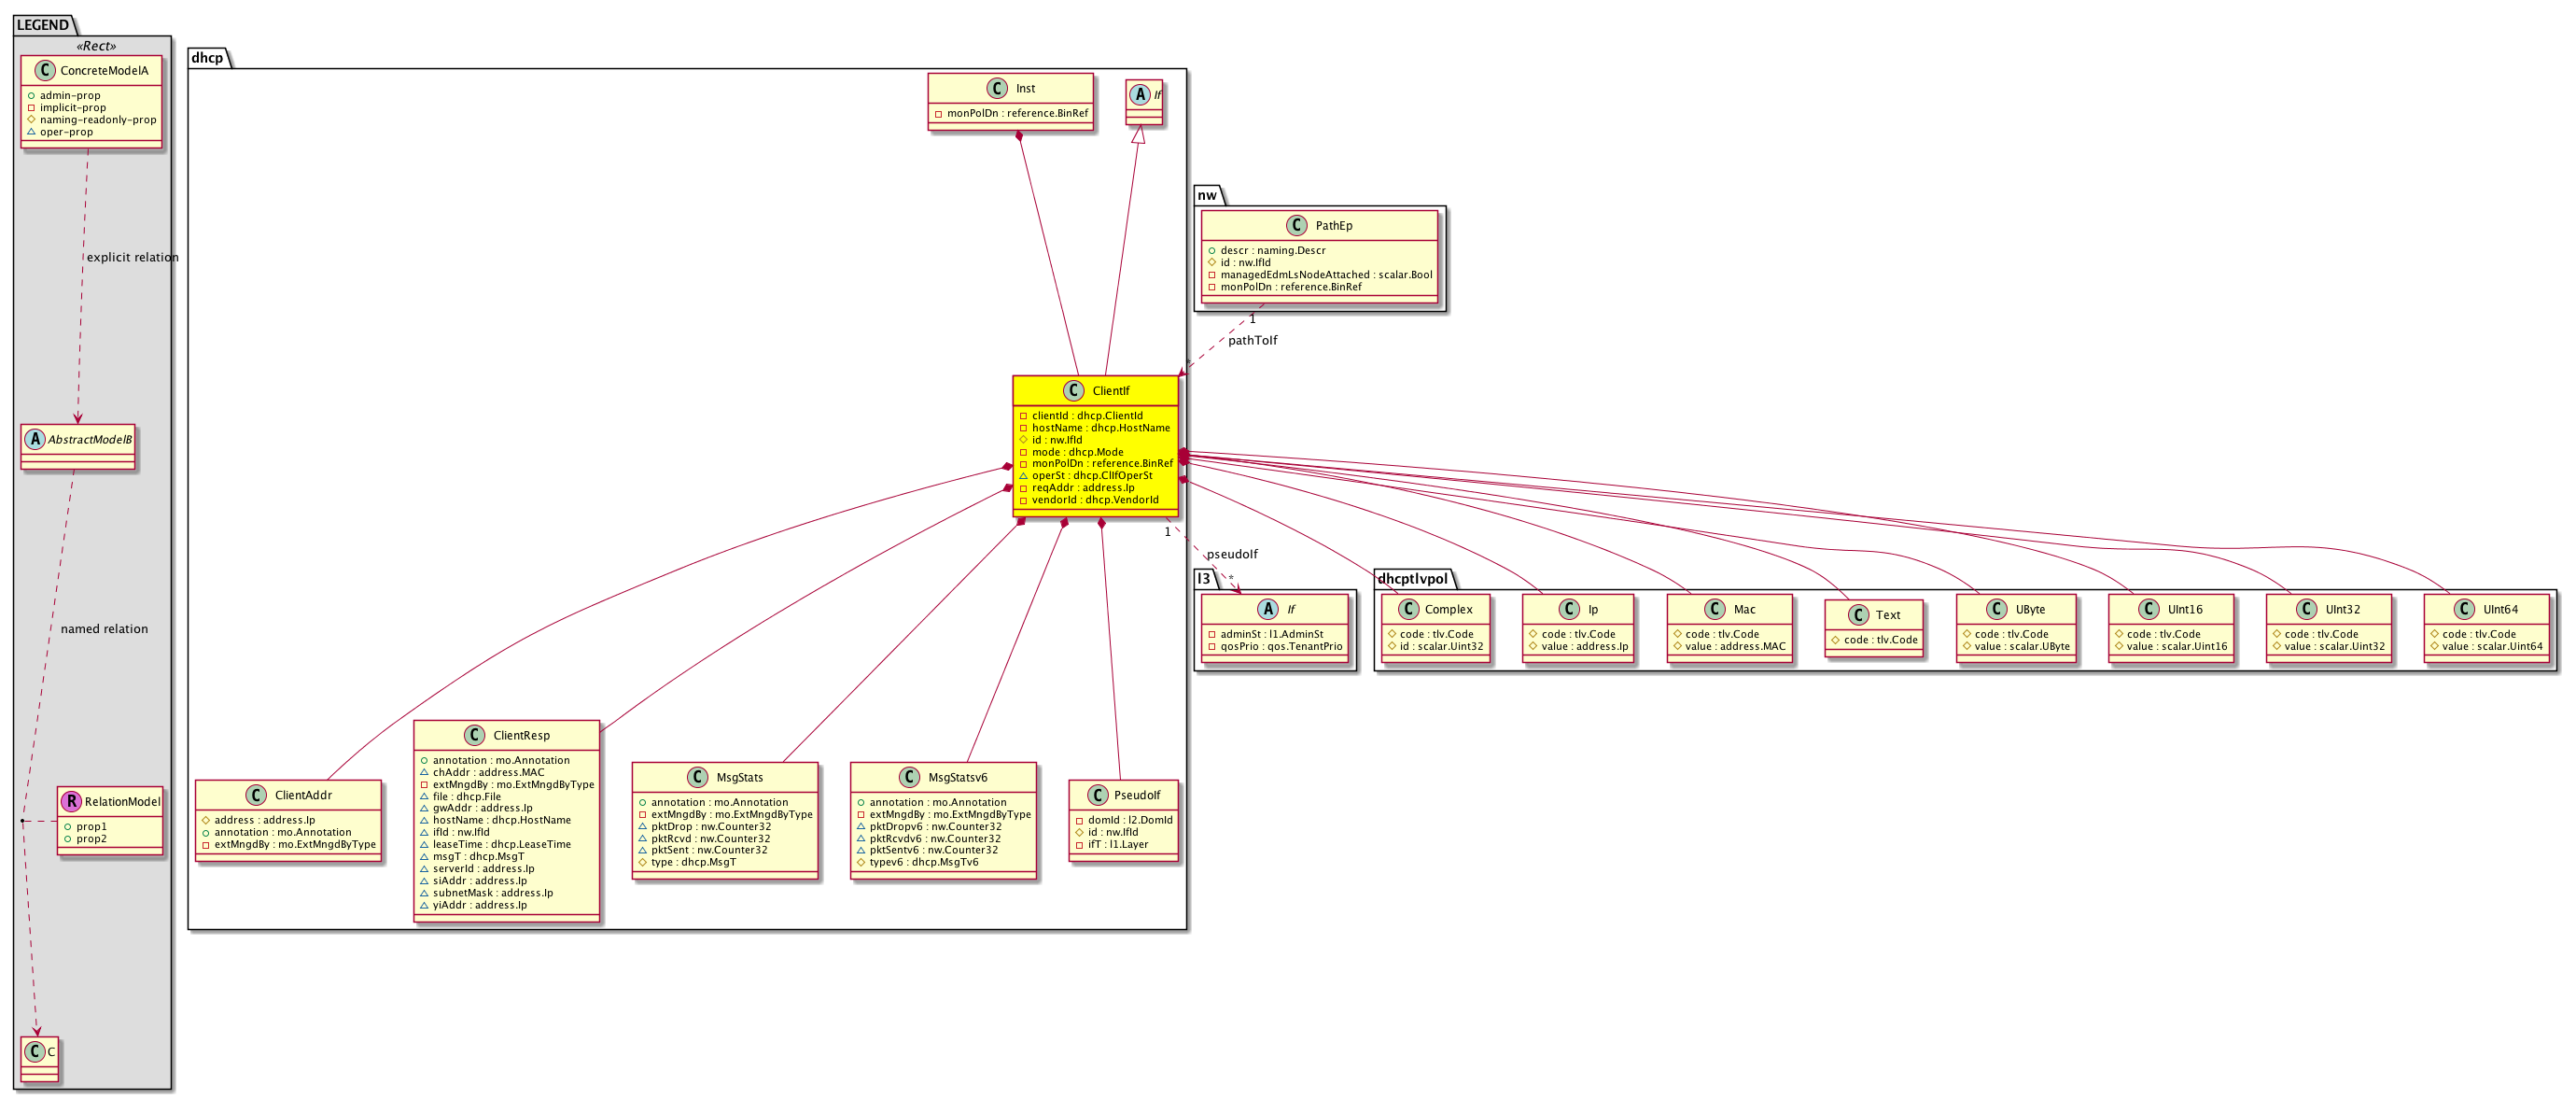Viewport: 2576px width, 1099px height.
Task: Click the PseudoIf class title
Action: [x=1137, y=795]
